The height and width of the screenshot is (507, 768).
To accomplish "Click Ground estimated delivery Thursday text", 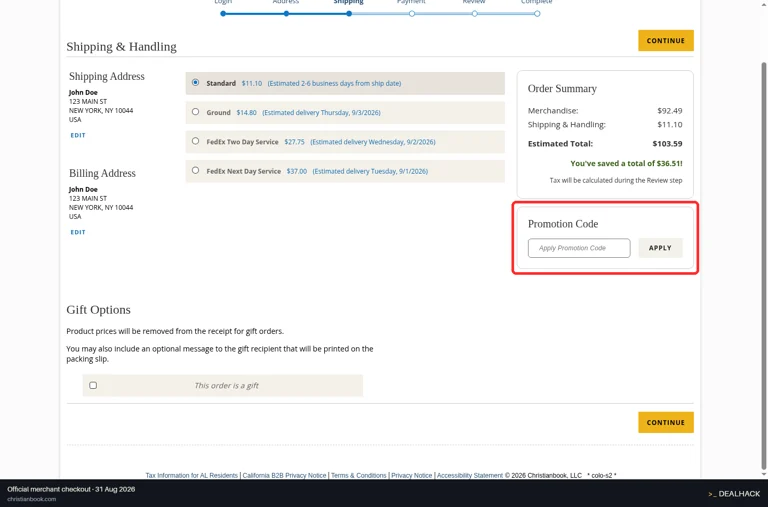I will [321, 113].
